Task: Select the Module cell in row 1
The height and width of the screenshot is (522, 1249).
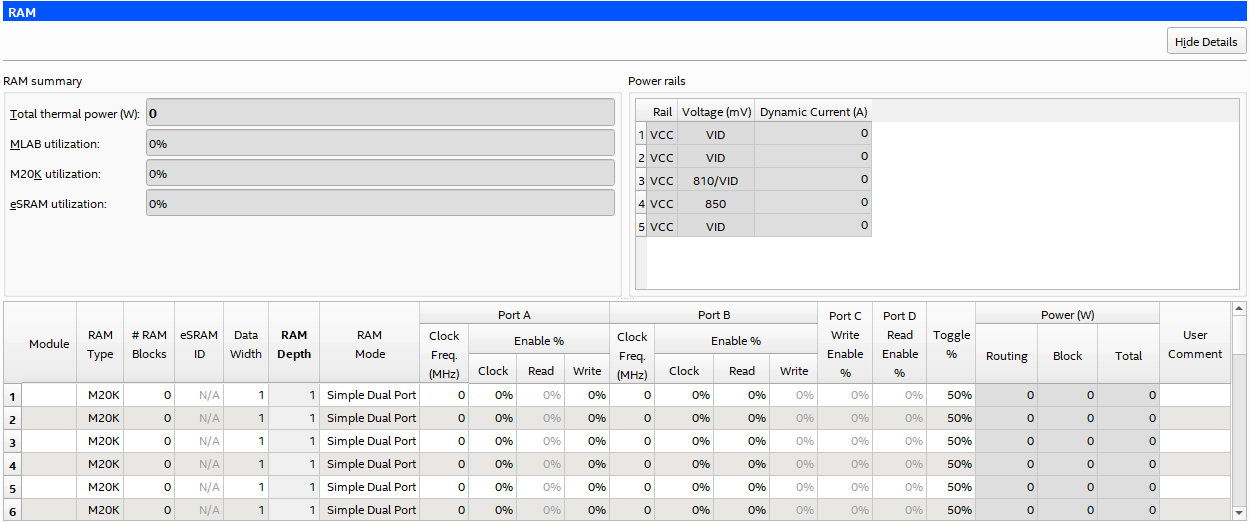Action: tap(49, 395)
